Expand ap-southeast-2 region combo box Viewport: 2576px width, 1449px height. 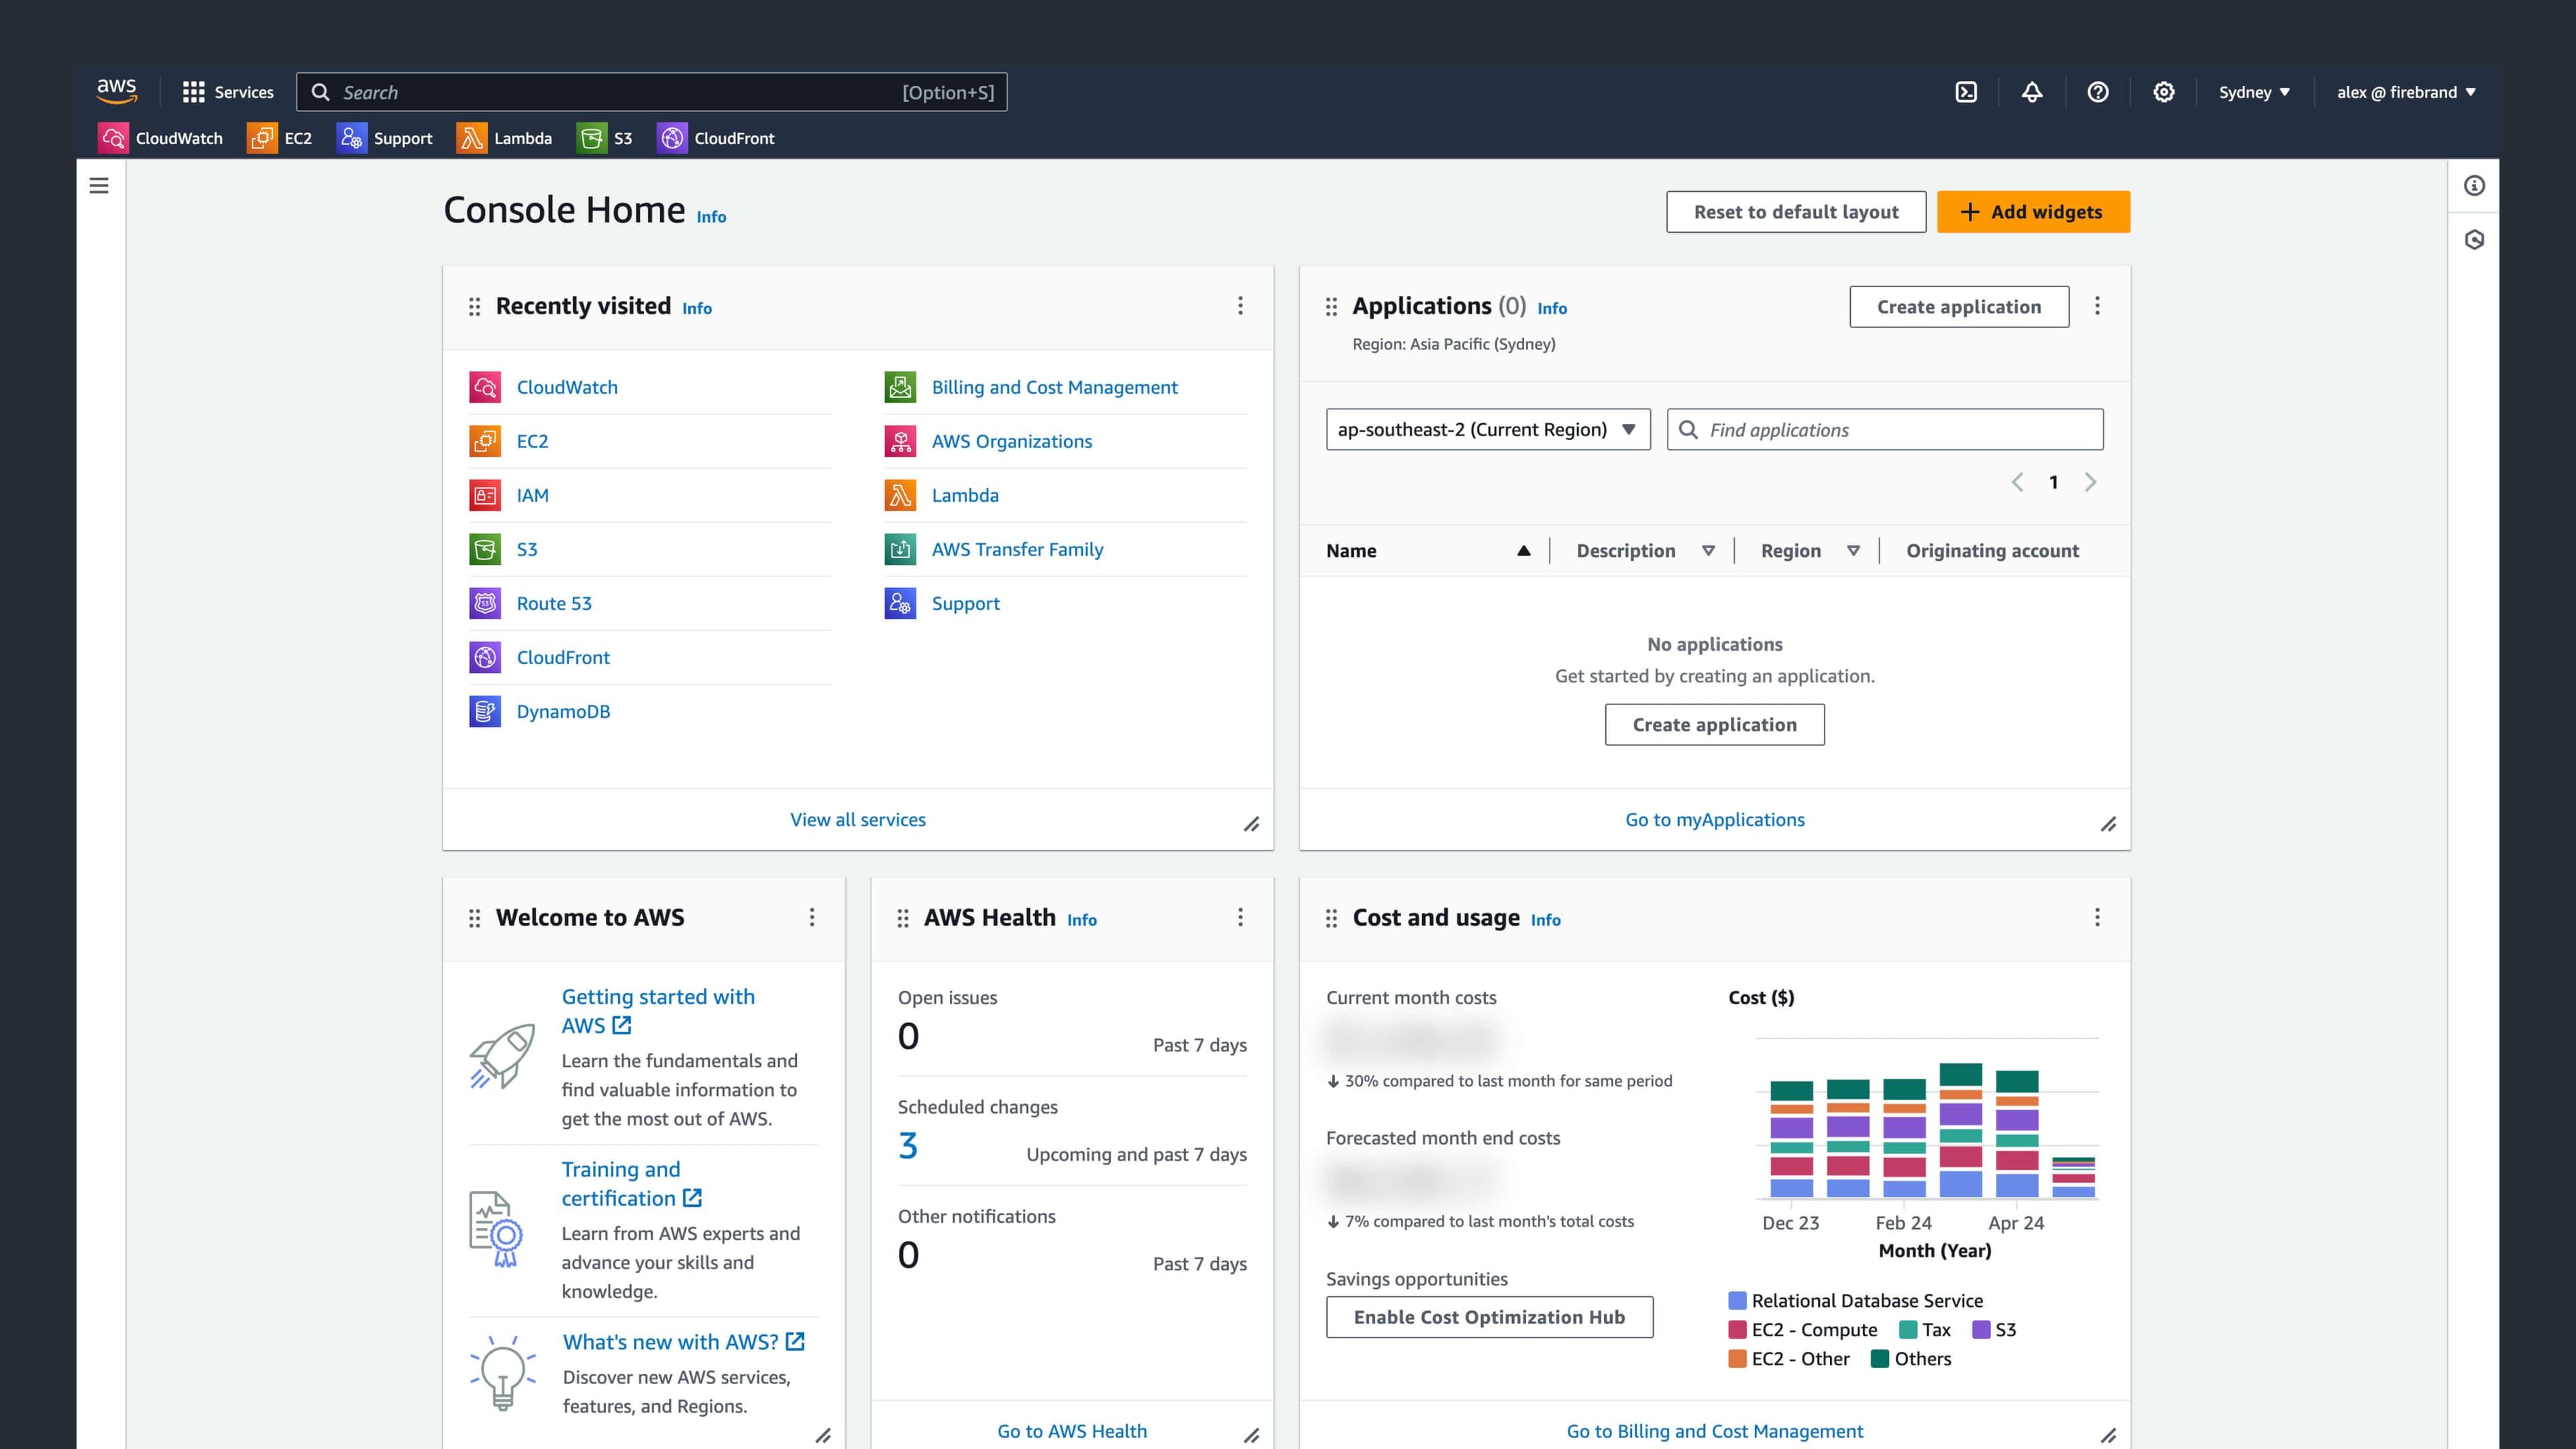1488,429
